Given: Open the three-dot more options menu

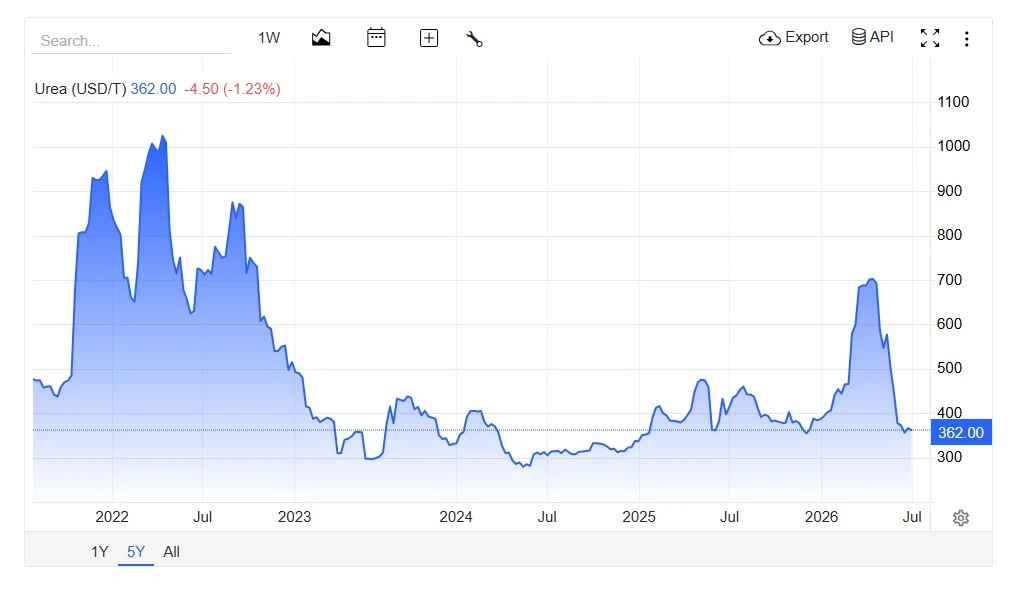Looking at the screenshot, I should click(967, 39).
